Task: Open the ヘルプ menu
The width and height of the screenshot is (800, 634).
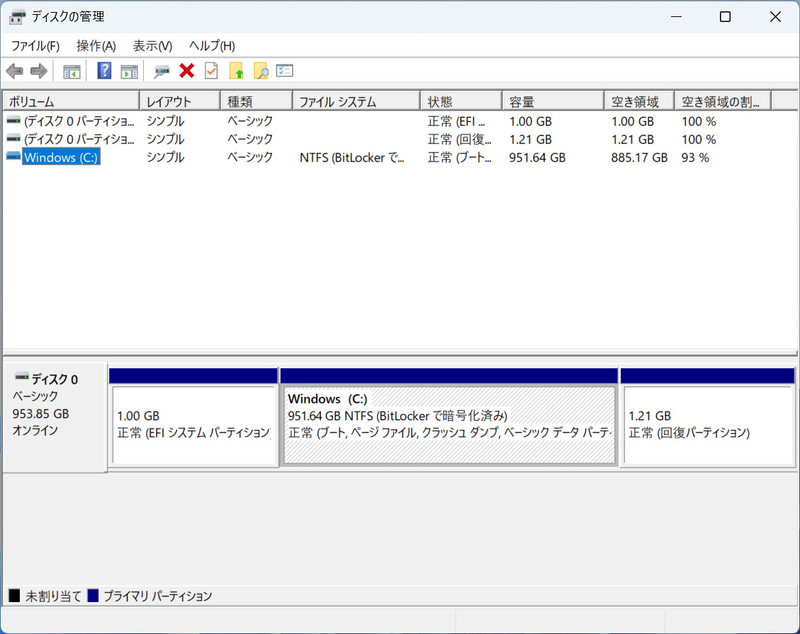Action: [x=208, y=45]
